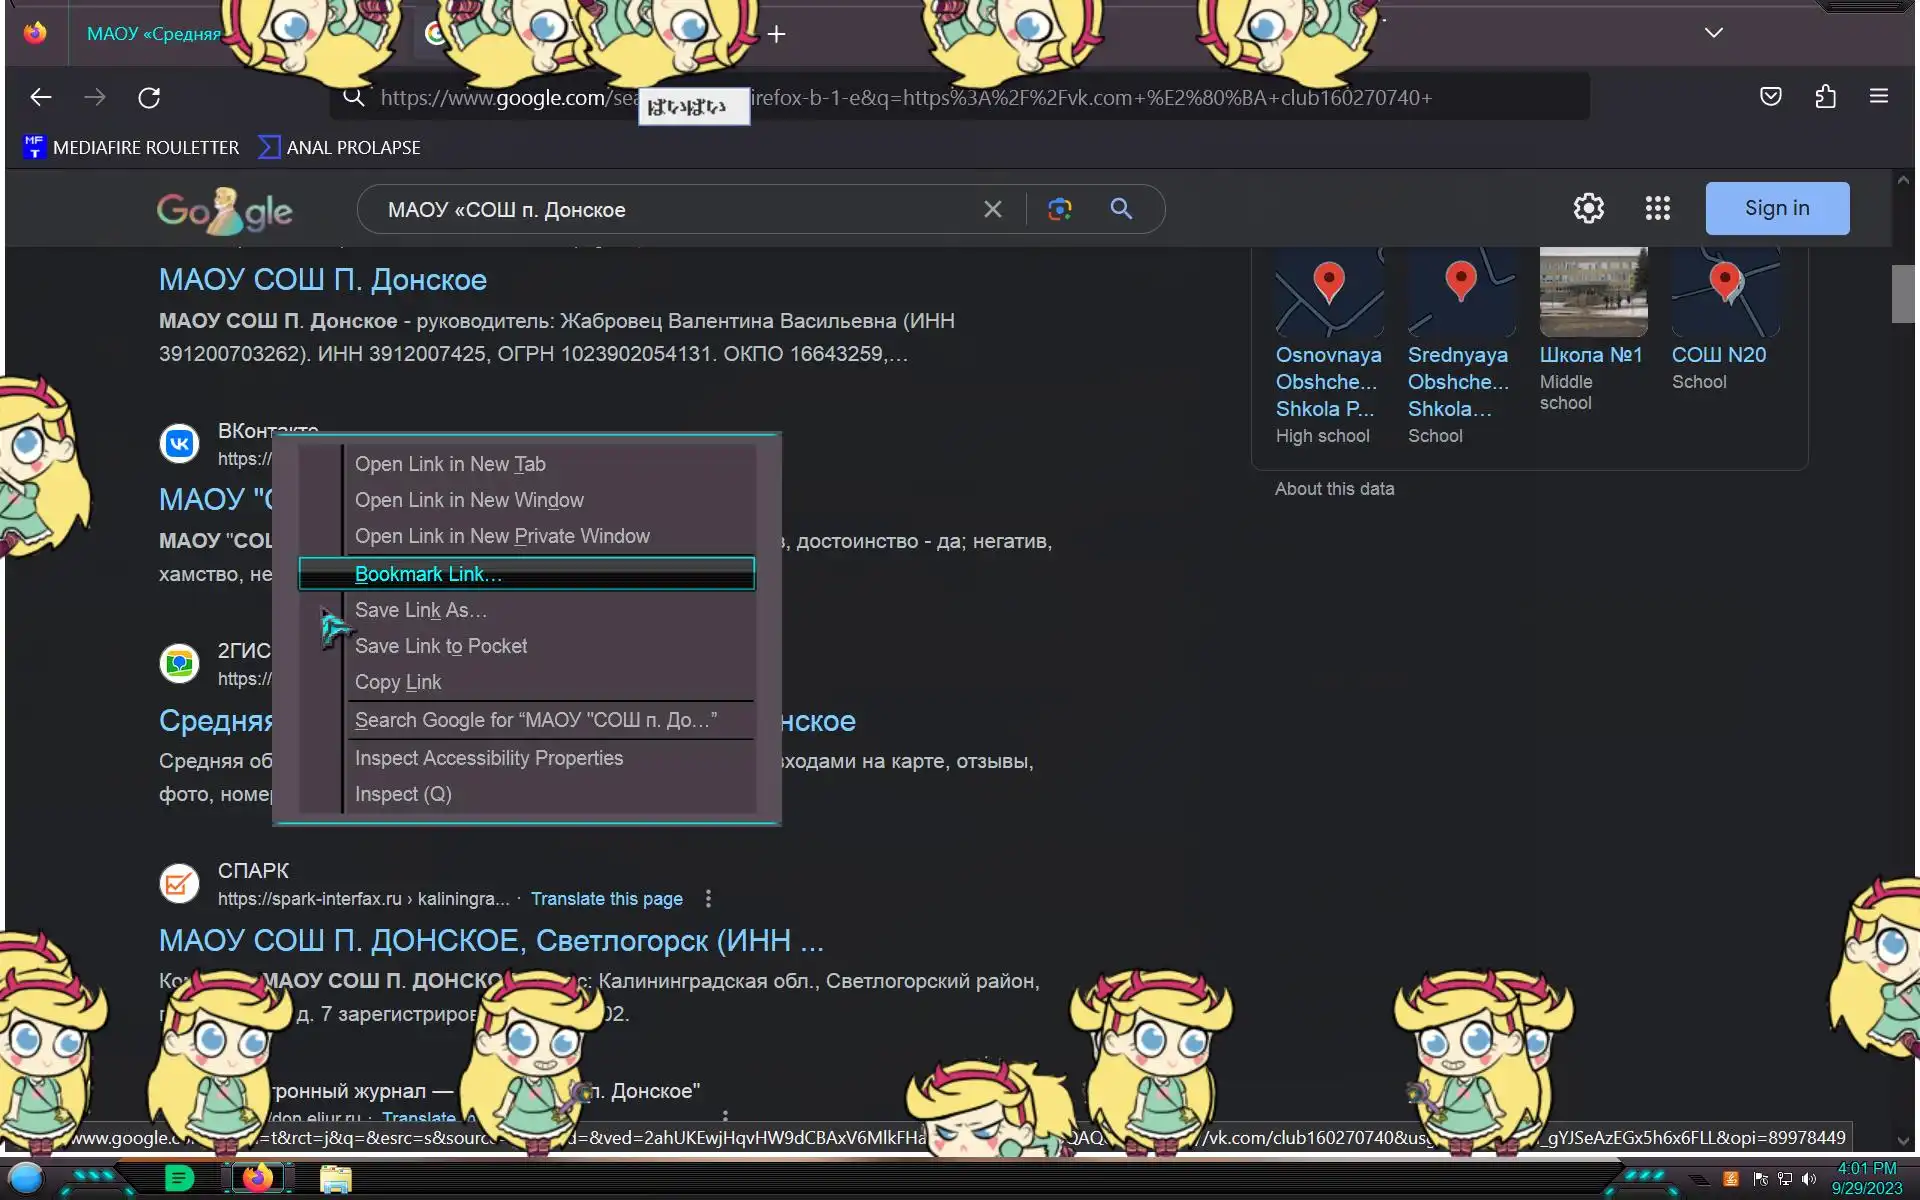Open Save to Pocket icon
The width and height of the screenshot is (1920, 1200).
pyautogui.click(x=1770, y=97)
